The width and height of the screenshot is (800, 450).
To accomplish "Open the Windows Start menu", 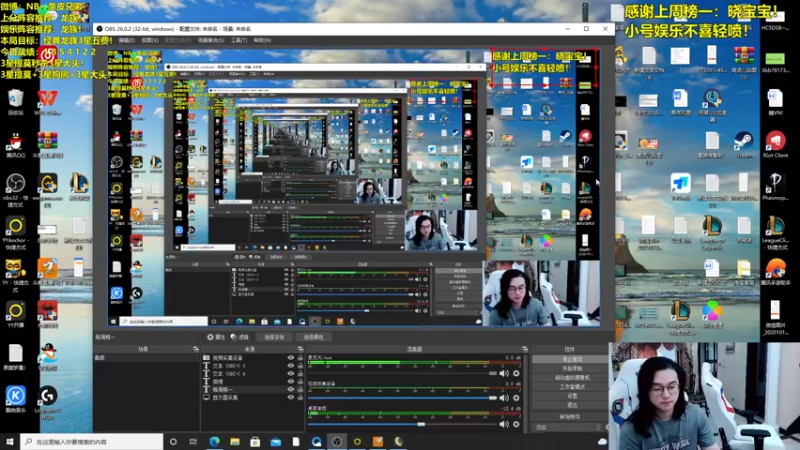I will tap(10, 441).
